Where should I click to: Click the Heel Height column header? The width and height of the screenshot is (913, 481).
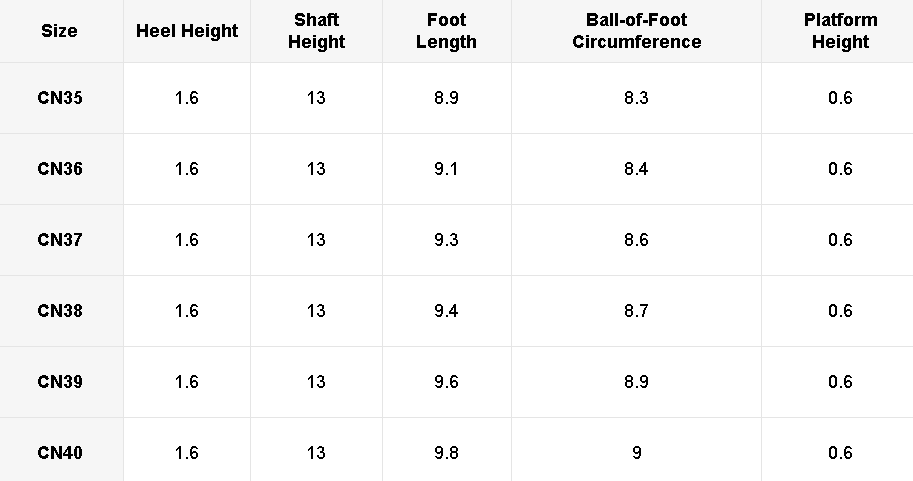coord(187,31)
